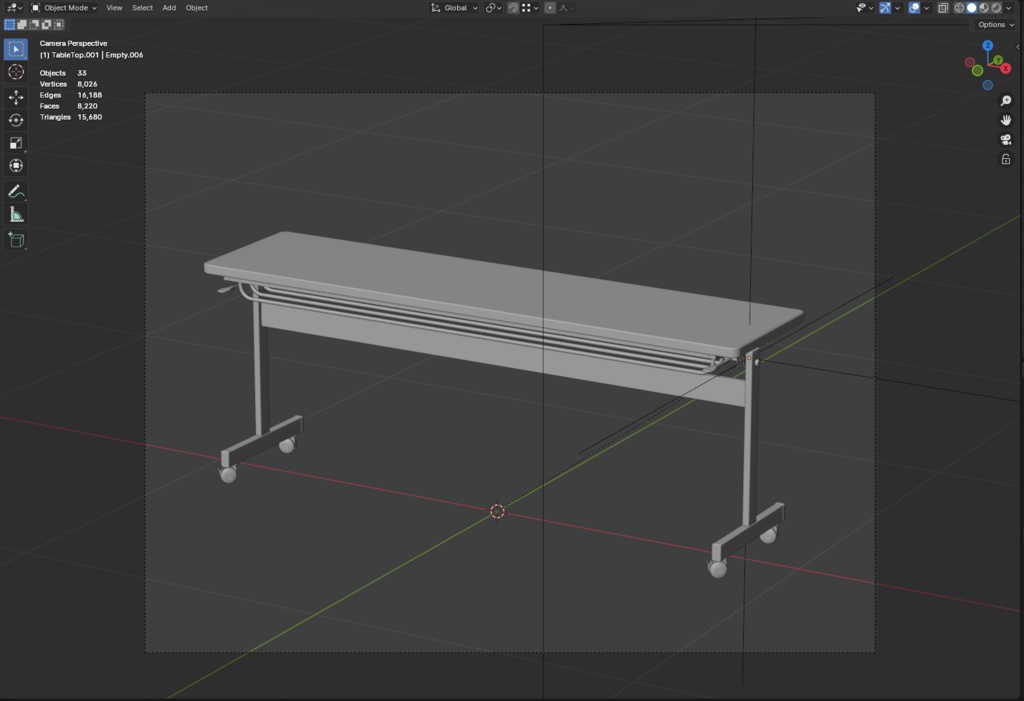The image size is (1024, 701).
Task: Click the Vertices count 8,026
Action: [x=87, y=84]
